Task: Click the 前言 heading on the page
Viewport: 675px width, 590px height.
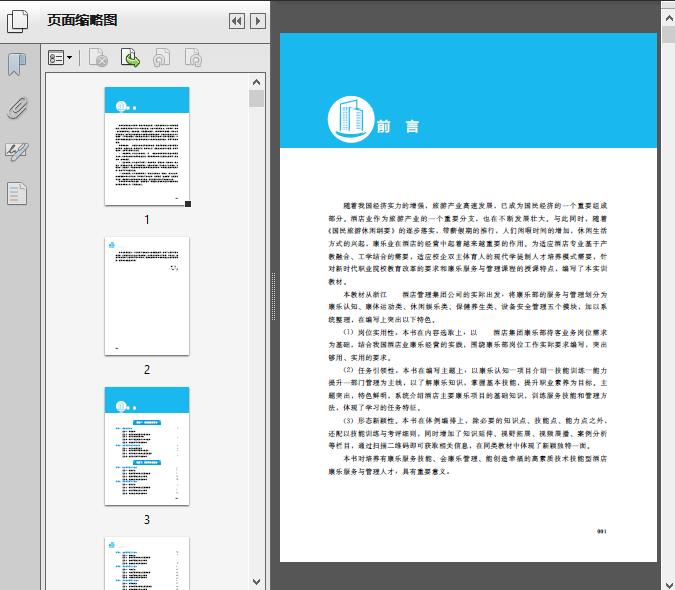Action: tap(397, 127)
